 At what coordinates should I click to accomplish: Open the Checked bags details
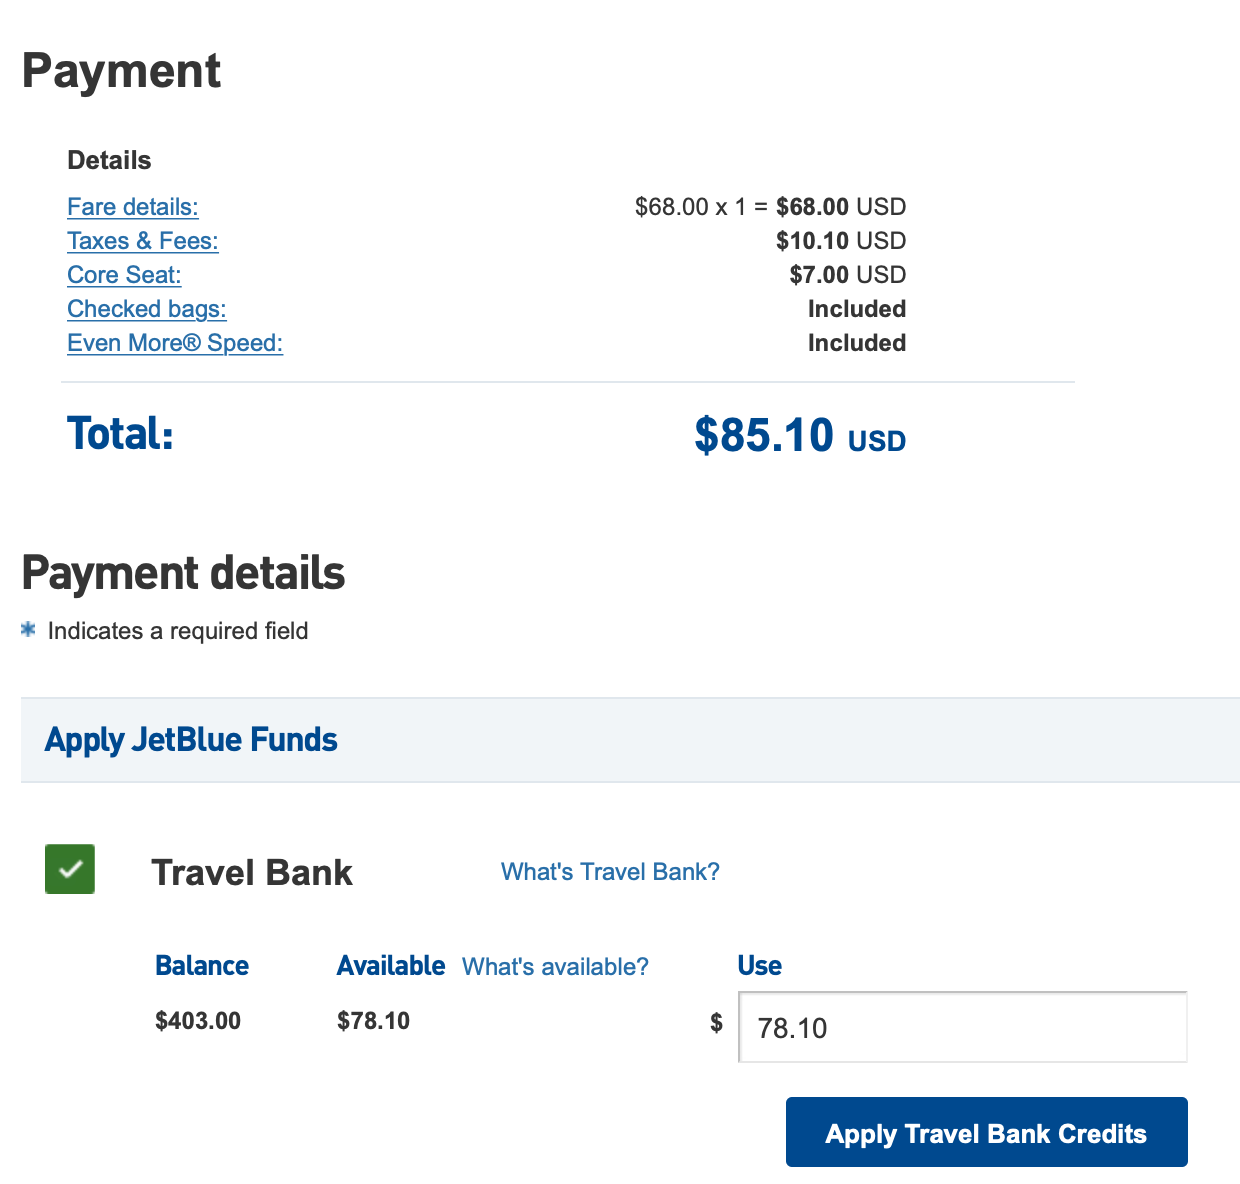146,309
